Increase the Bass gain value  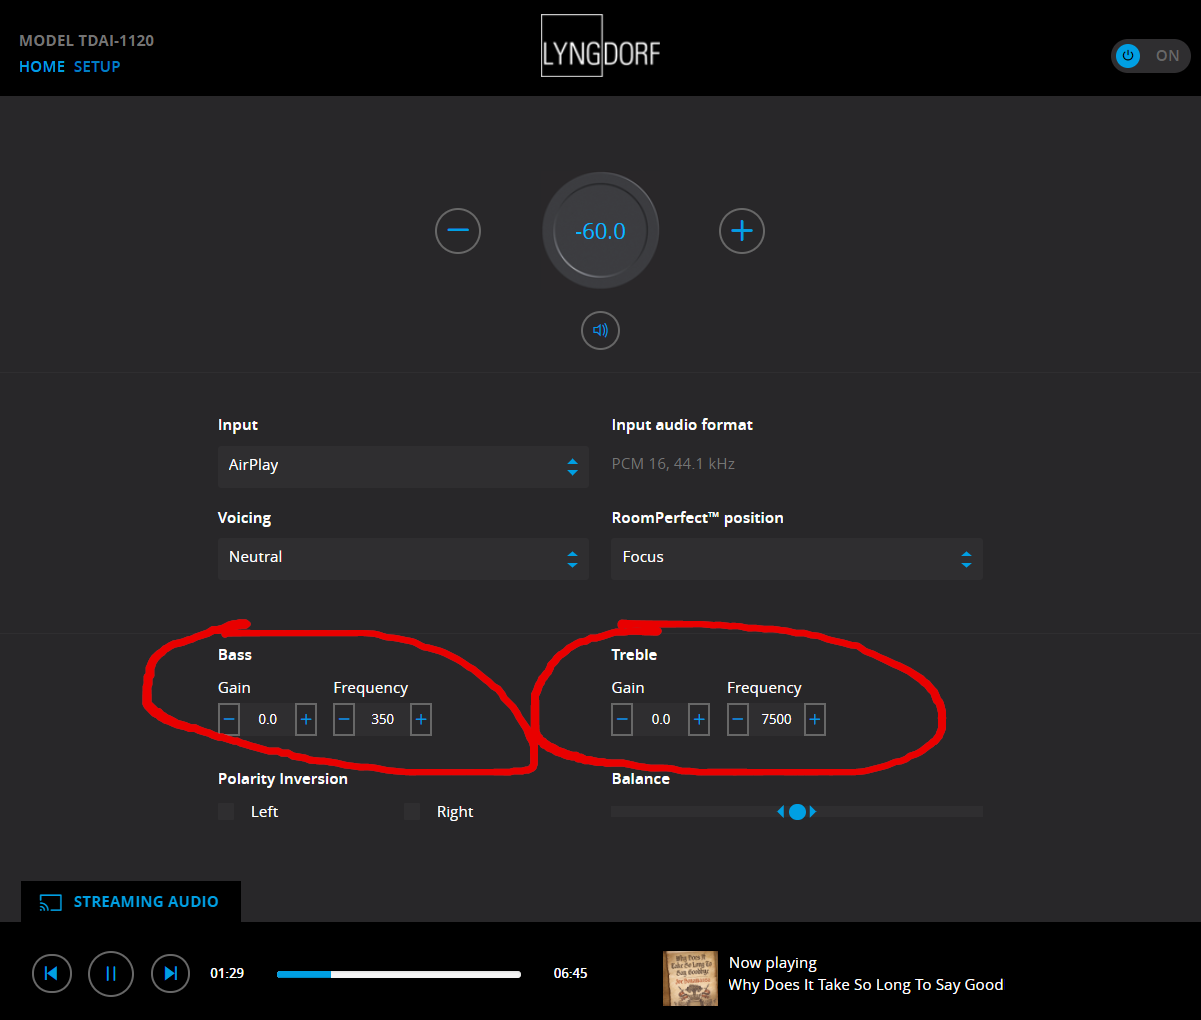point(306,719)
